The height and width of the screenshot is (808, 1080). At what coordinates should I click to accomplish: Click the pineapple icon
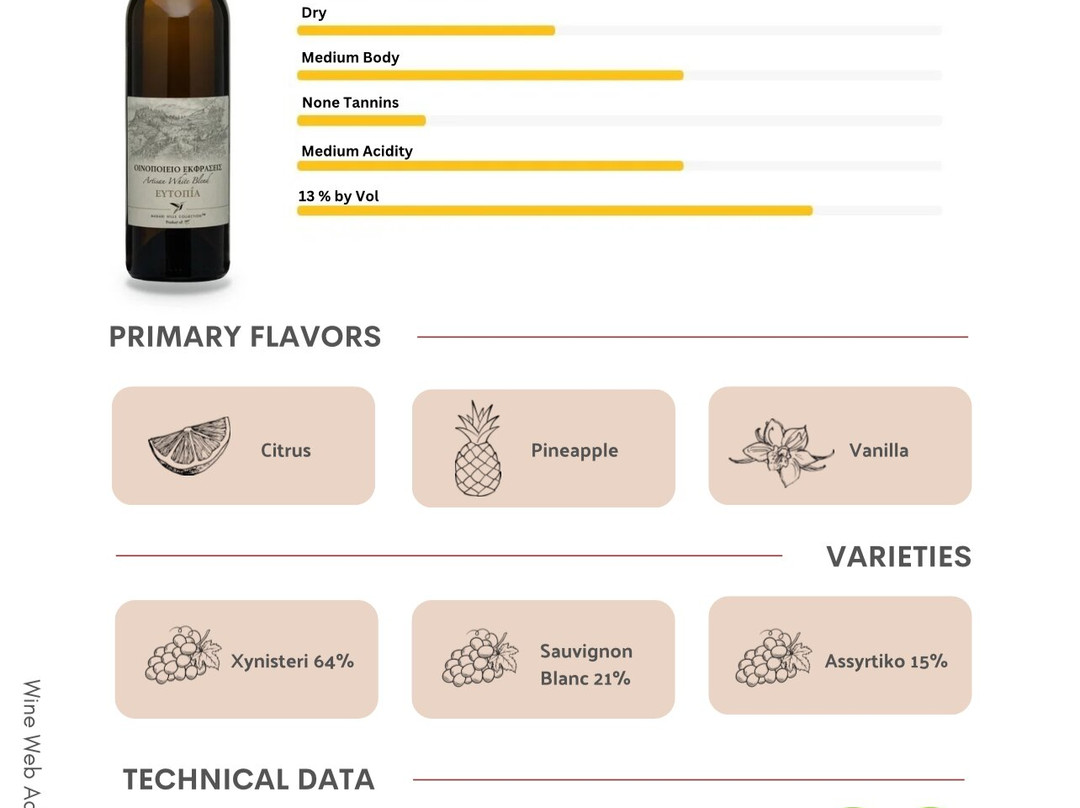478,449
